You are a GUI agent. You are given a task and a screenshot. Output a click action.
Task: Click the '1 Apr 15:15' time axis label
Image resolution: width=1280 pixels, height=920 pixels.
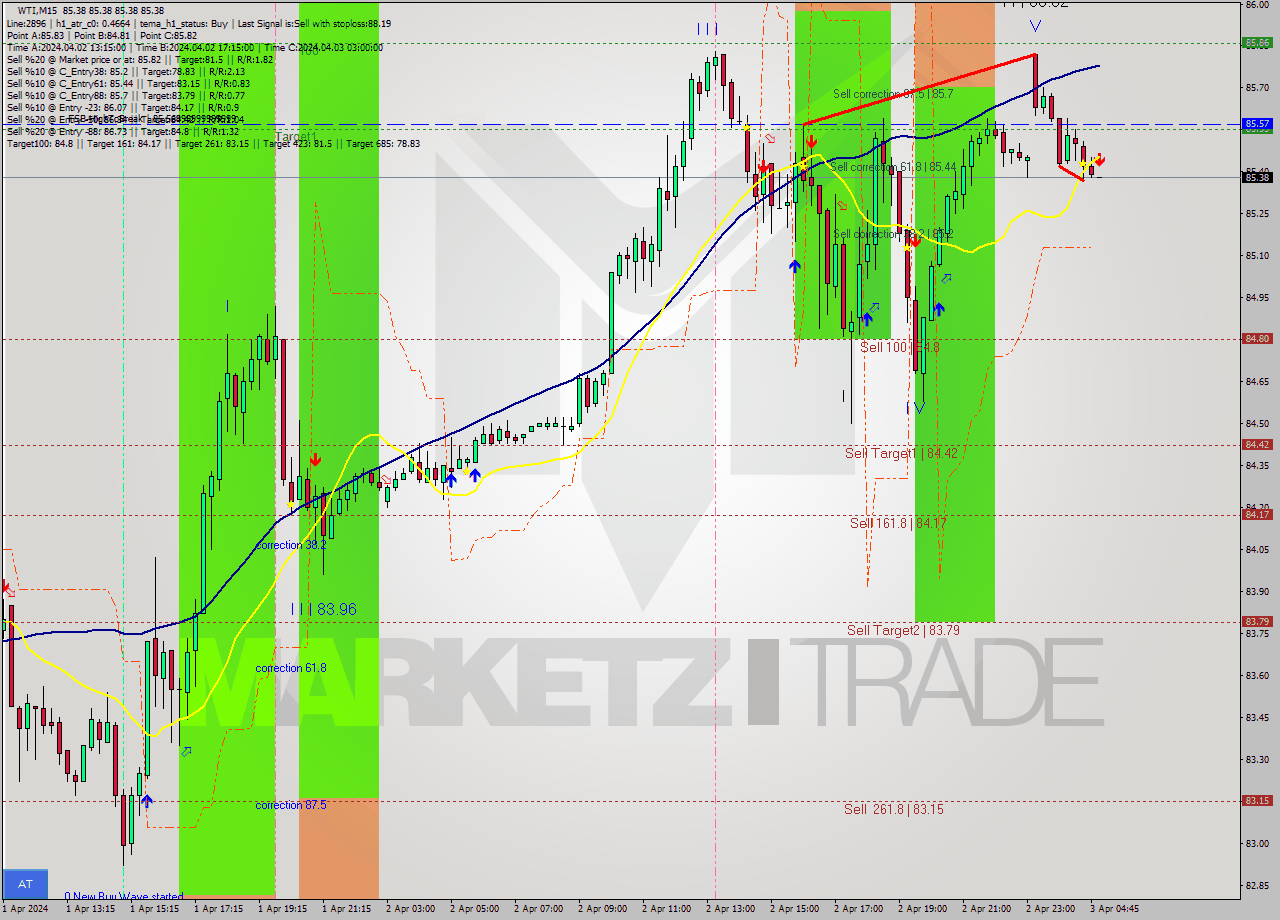point(153,909)
